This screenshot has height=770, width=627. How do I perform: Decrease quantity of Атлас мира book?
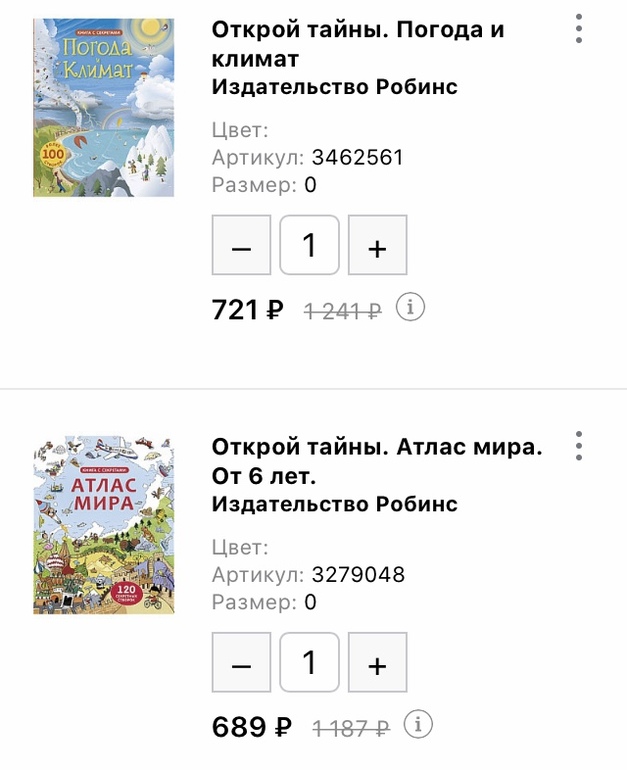pyautogui.click(x=241, y=662)
